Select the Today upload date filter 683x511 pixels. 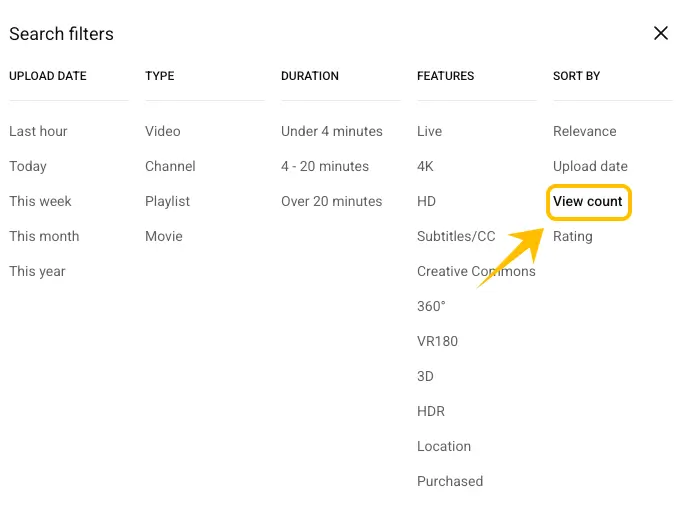[28, 166]
